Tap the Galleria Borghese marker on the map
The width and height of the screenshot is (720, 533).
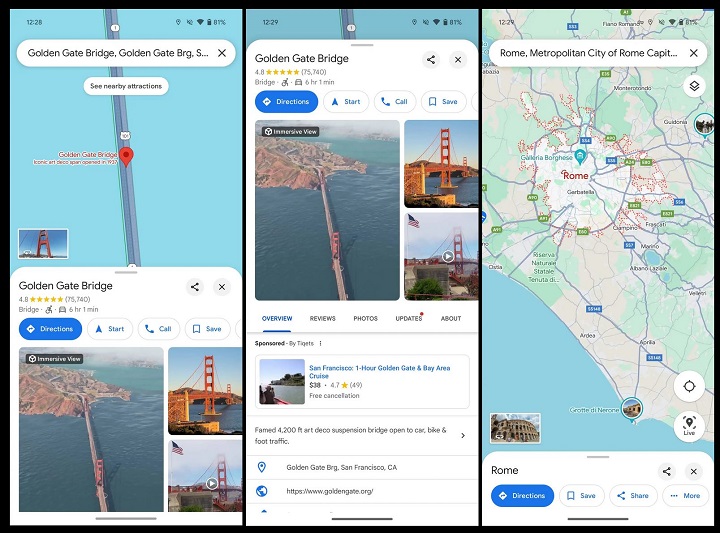click(x=579, y=158)
